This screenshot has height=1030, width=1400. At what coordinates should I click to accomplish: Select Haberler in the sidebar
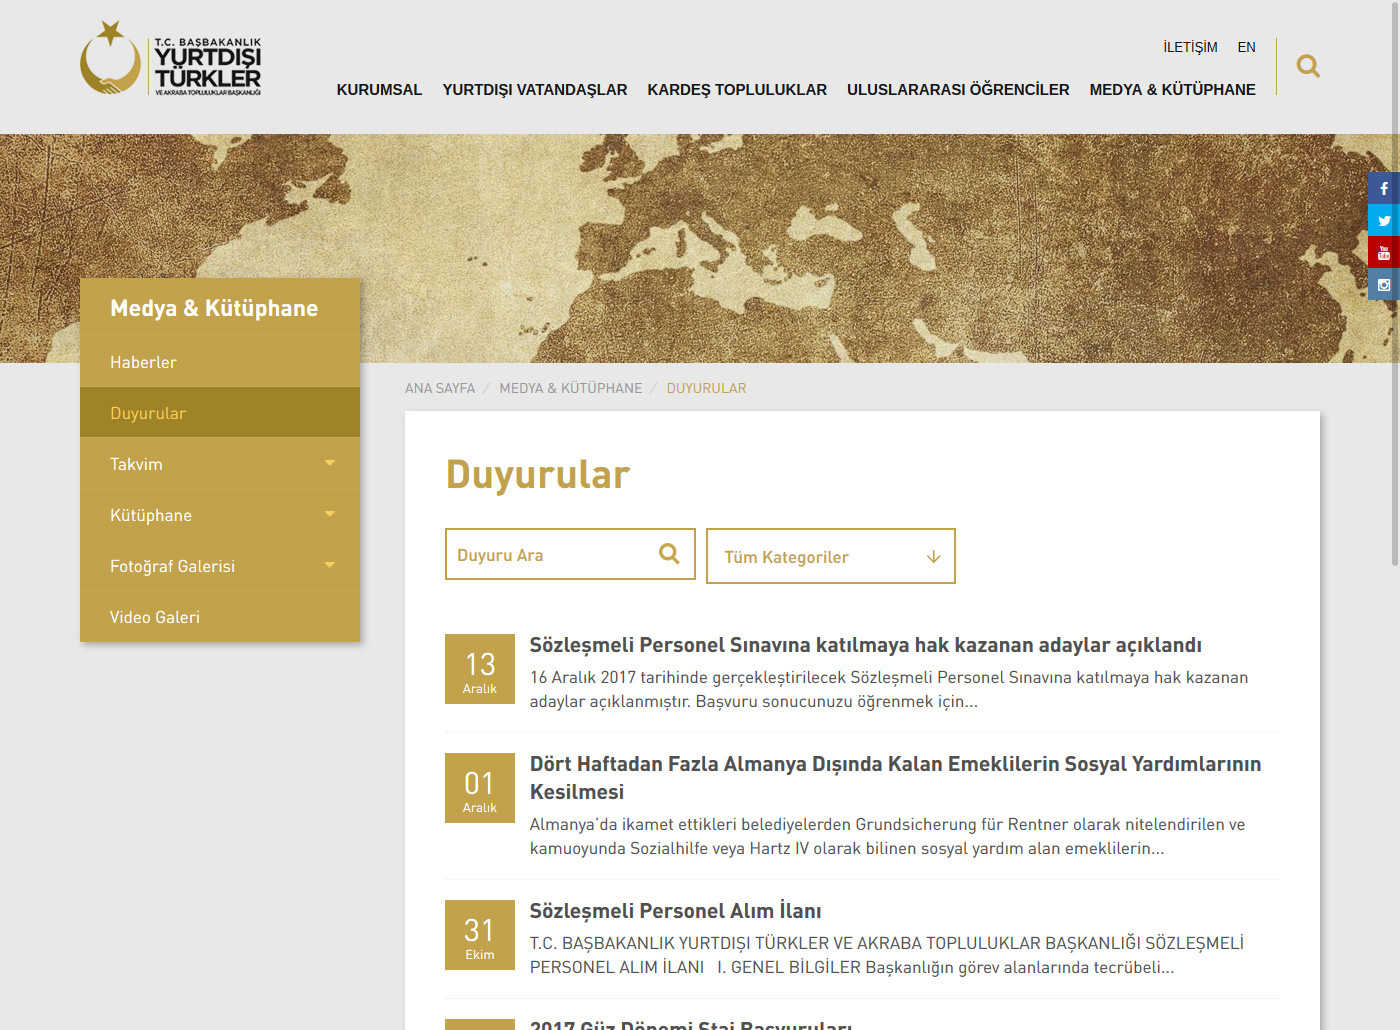pyautogui.click(x=143, y=362)
